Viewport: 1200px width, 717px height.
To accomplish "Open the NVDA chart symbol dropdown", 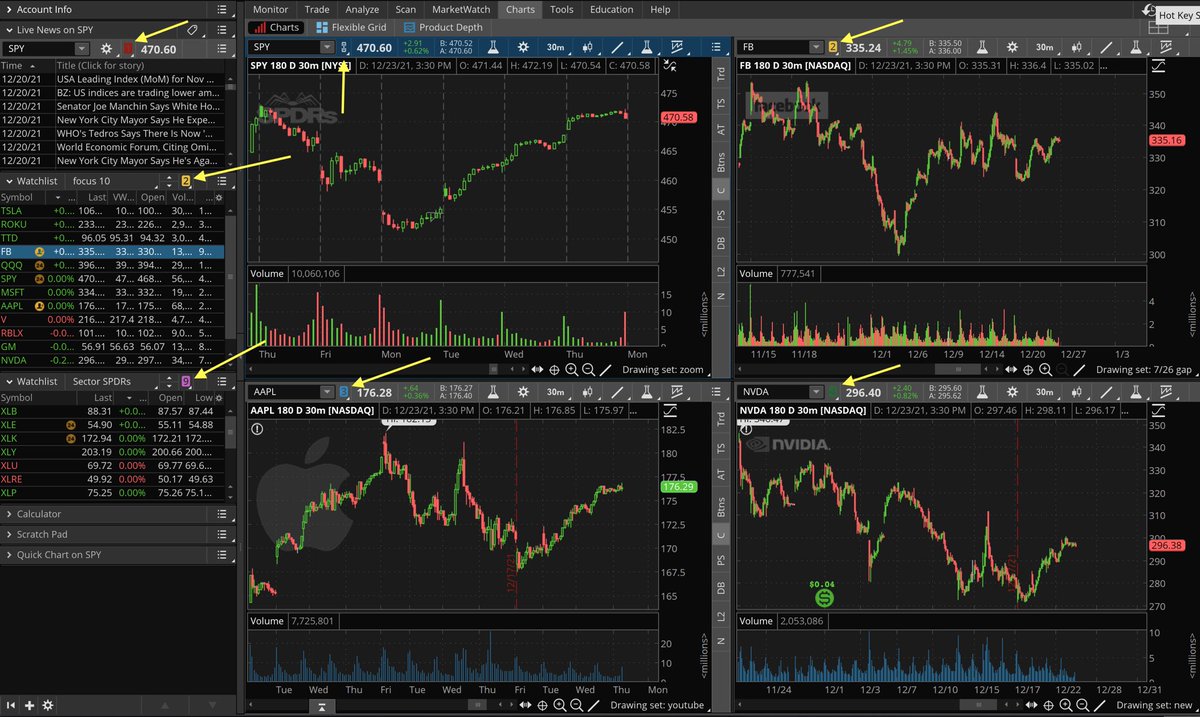I will [816, 392].
